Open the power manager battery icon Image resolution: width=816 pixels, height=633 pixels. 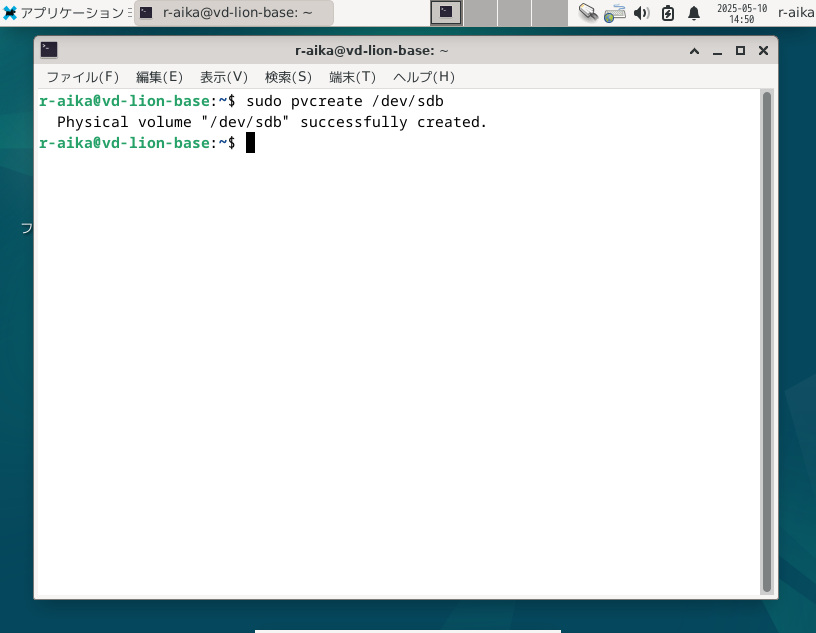click(x=668, y=12)
